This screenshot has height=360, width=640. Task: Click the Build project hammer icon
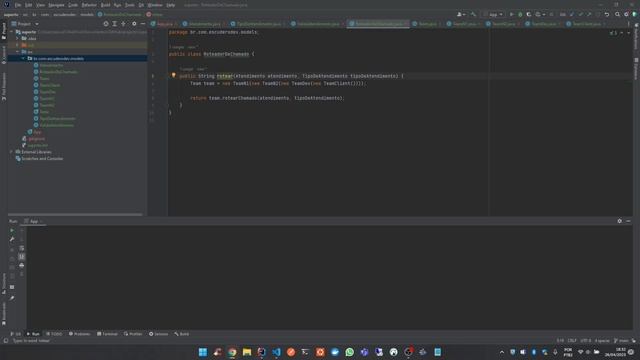(x=473, y=14)
